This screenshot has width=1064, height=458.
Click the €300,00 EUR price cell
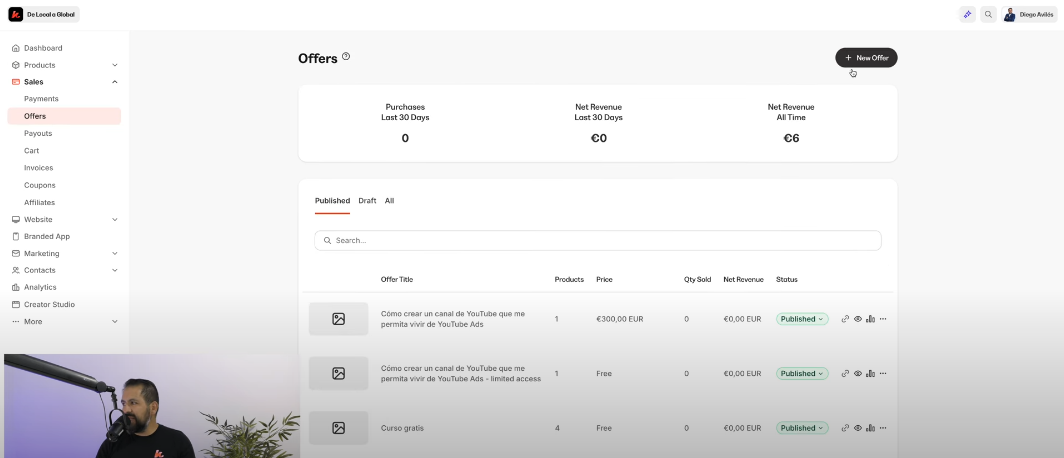[x=620, y=319]
